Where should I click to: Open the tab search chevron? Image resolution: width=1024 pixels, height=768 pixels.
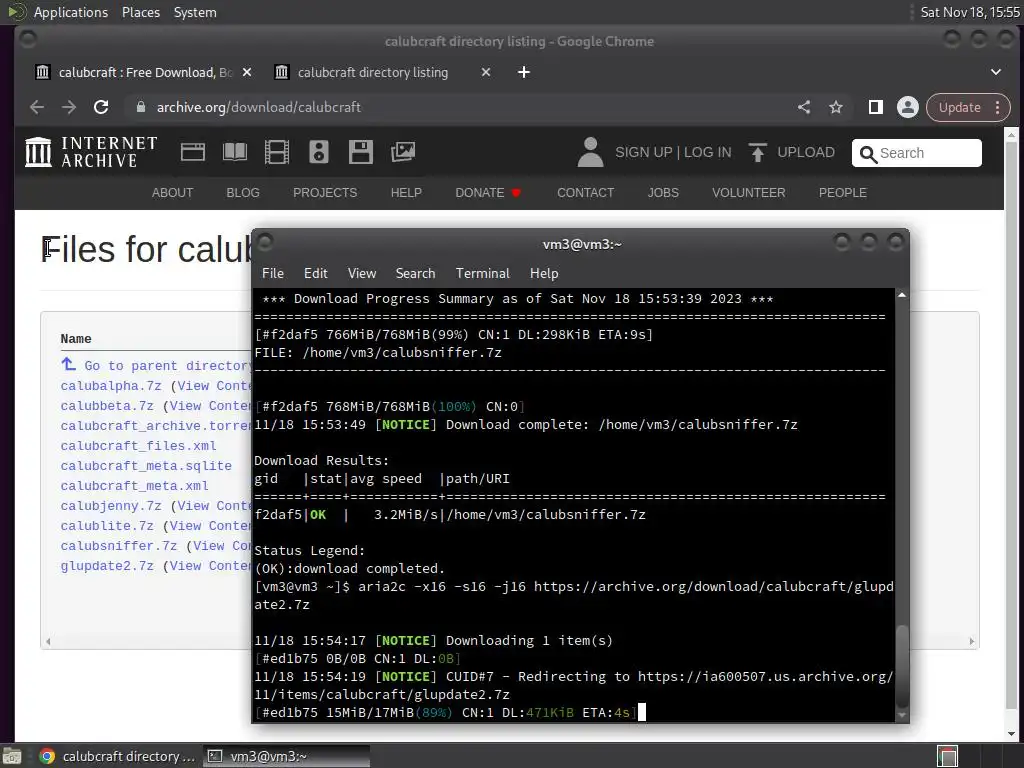coord(996,72)
